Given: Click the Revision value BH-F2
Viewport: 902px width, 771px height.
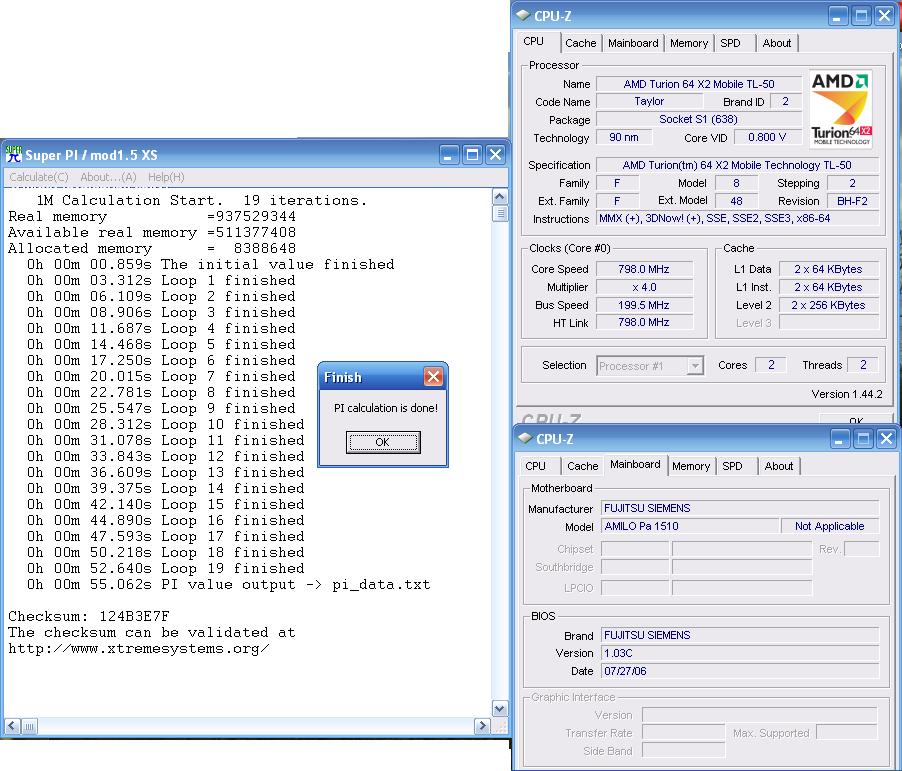Looking at the screenshot, I should tap(853, 201).
